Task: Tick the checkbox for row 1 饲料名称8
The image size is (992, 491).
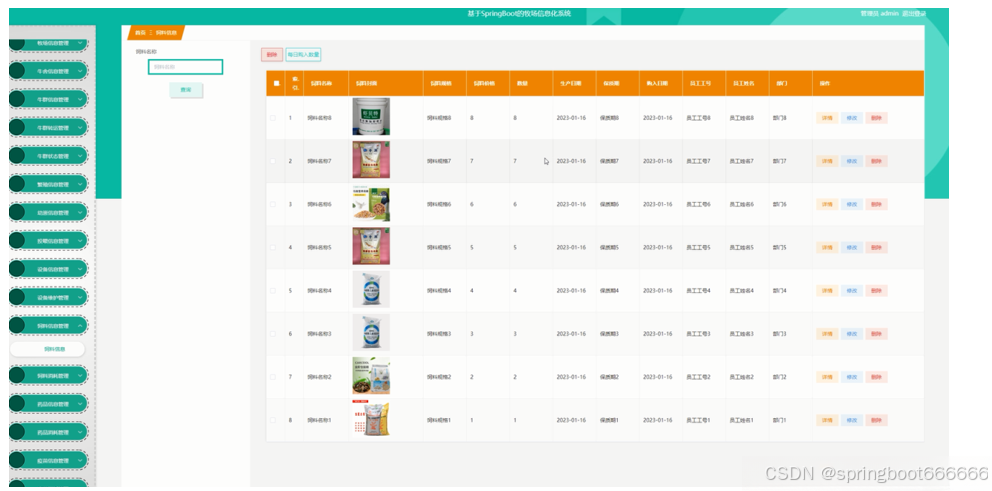Action: click(273, 118)
